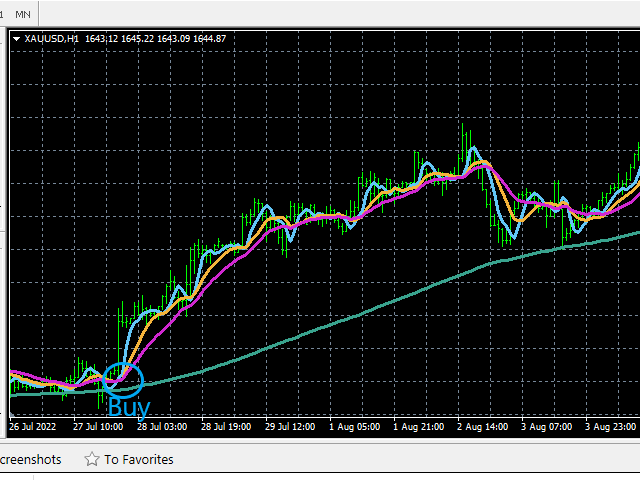640x480 pixels.
Task: Click the 29 Jul 12:00 time label
Action: tap(290, 427)
